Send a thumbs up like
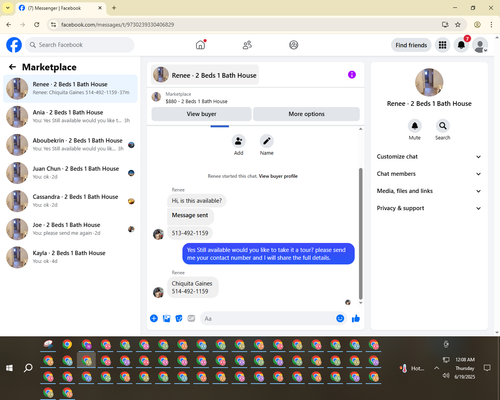Image resolution: width=500 pixels, height=400 pixels. click(x=356, y=318)
